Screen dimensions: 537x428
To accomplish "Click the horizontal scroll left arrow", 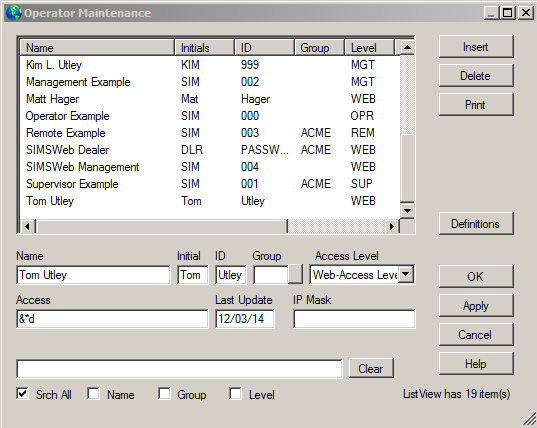I will (x=27, y=226).
